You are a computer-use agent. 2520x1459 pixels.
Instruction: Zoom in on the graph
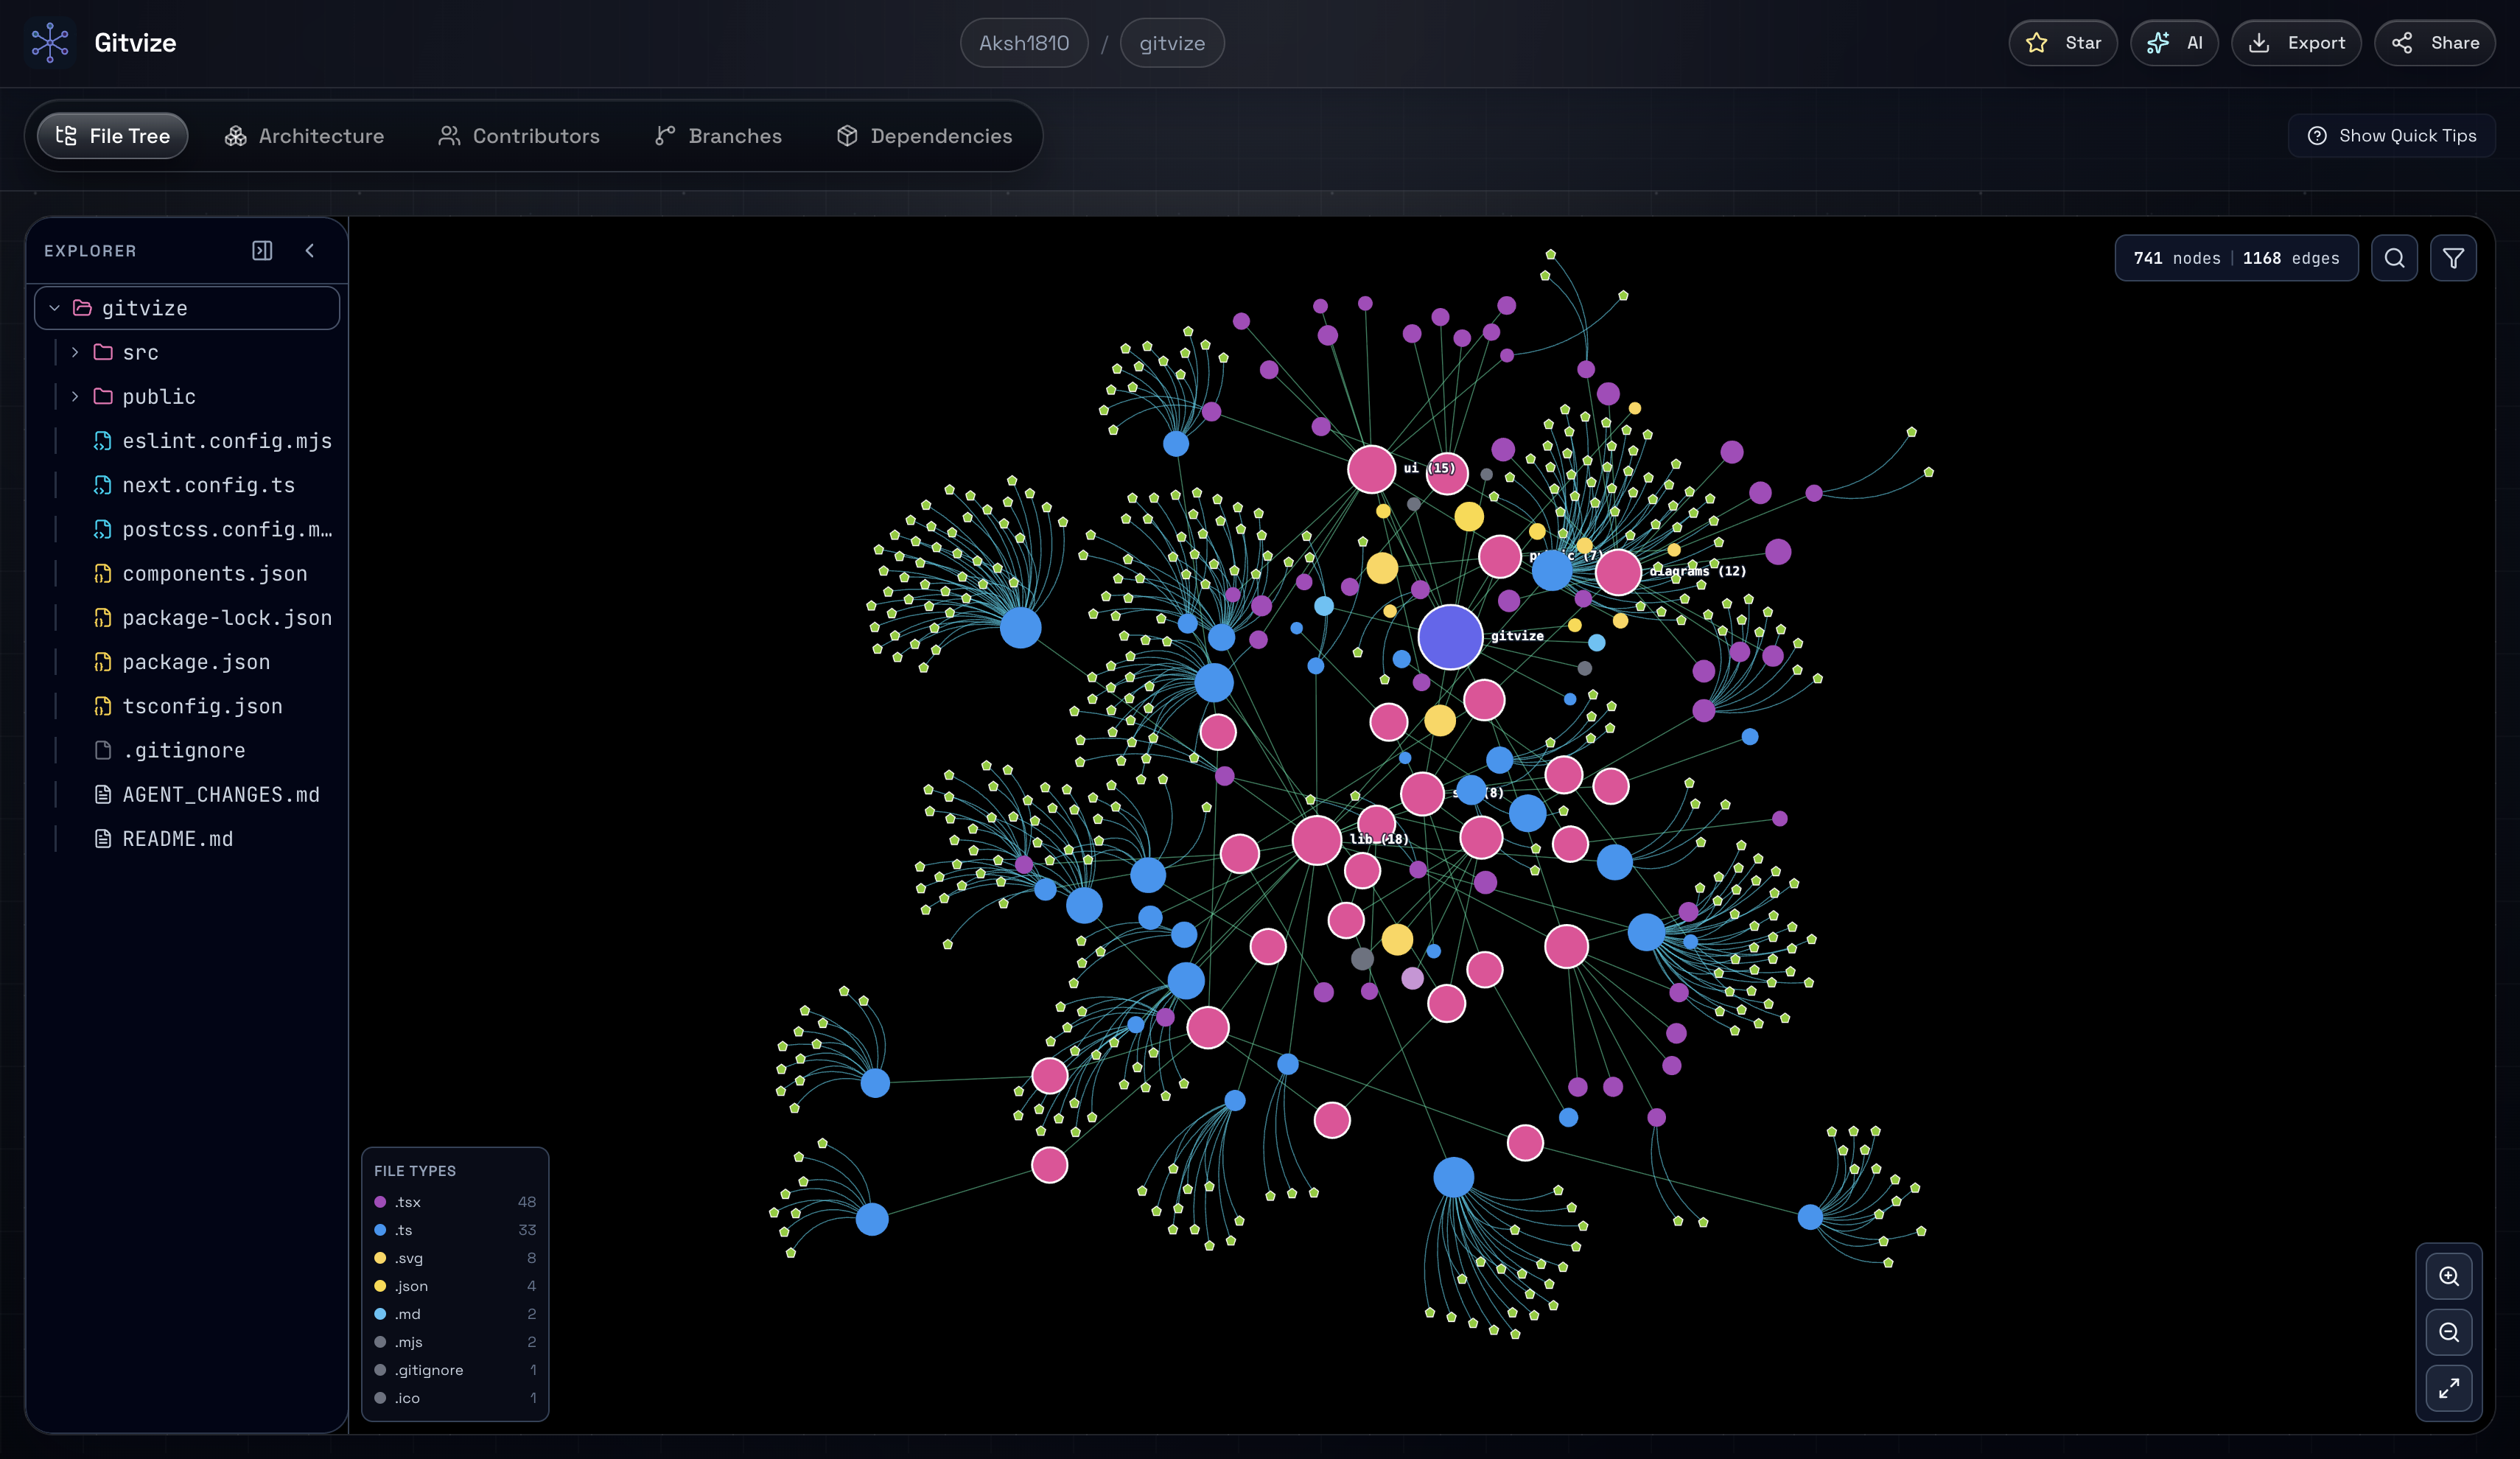tap(2449, 1276)
